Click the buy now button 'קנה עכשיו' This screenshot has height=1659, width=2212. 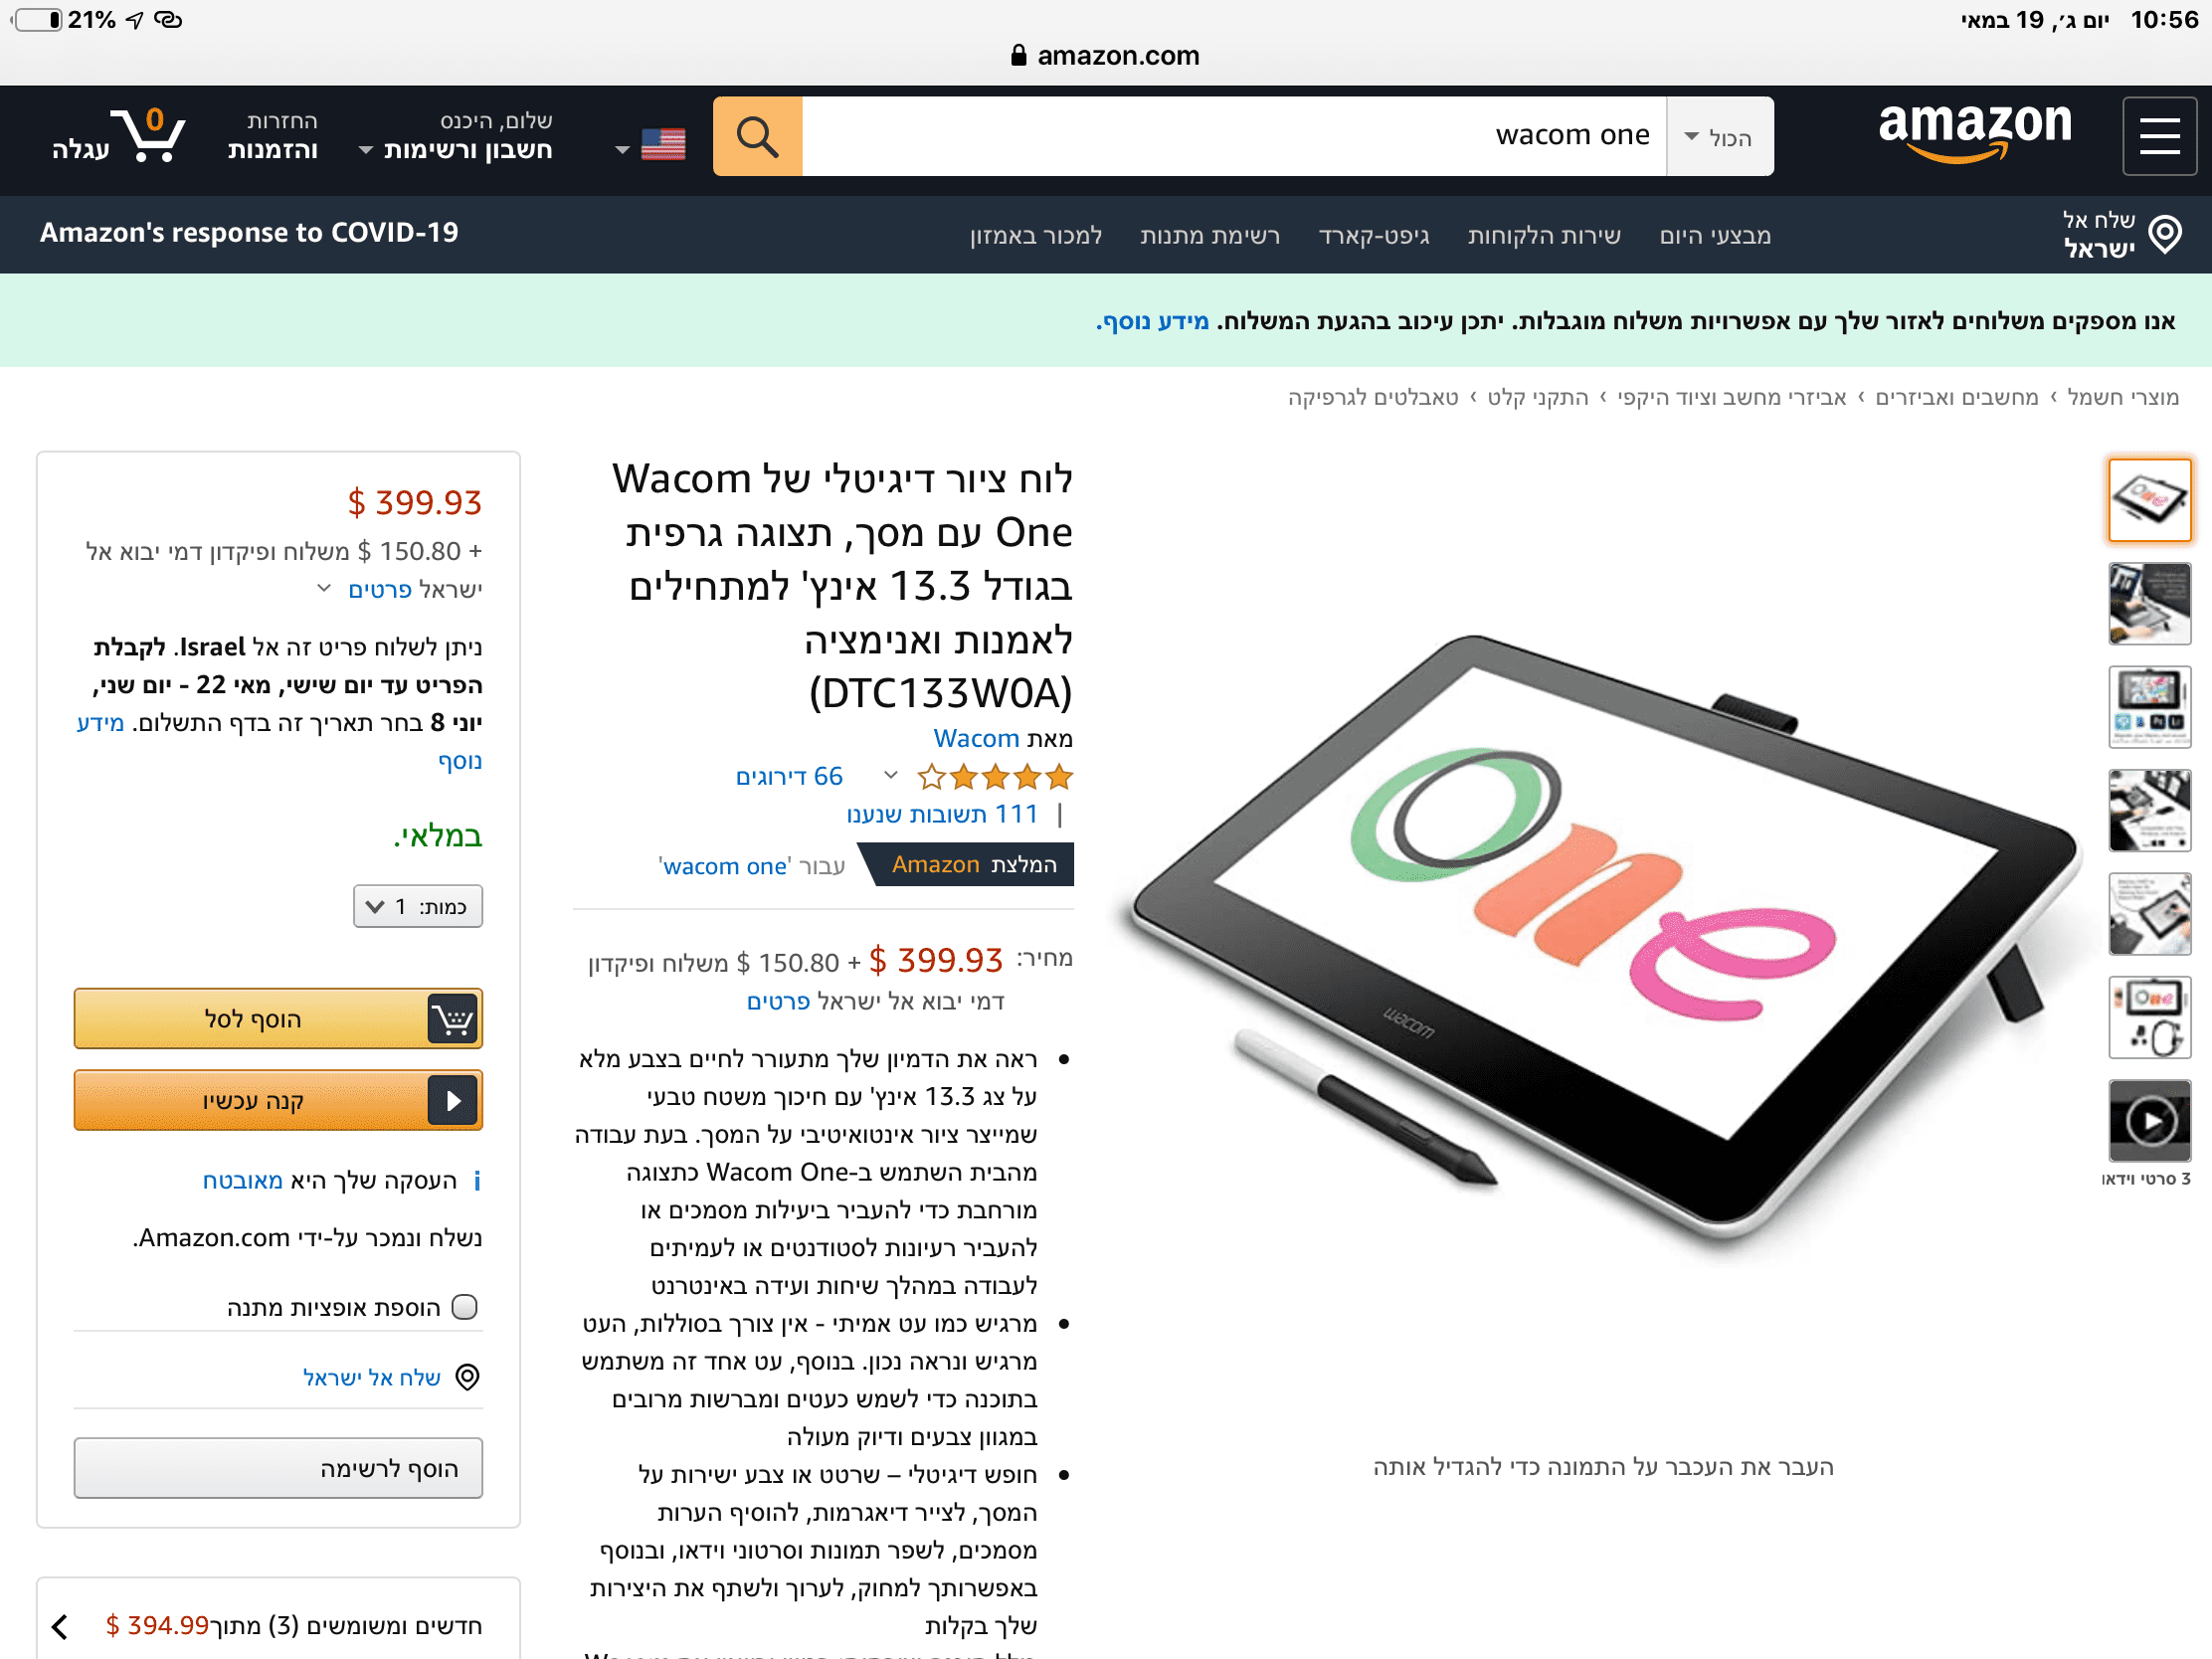coord(278,1100)
